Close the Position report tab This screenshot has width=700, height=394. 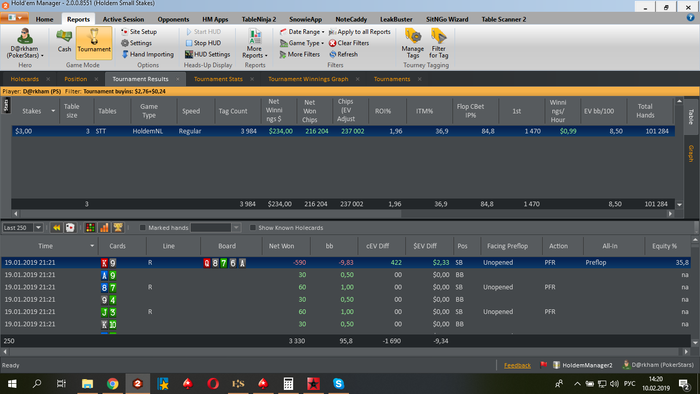click(96, 79)
